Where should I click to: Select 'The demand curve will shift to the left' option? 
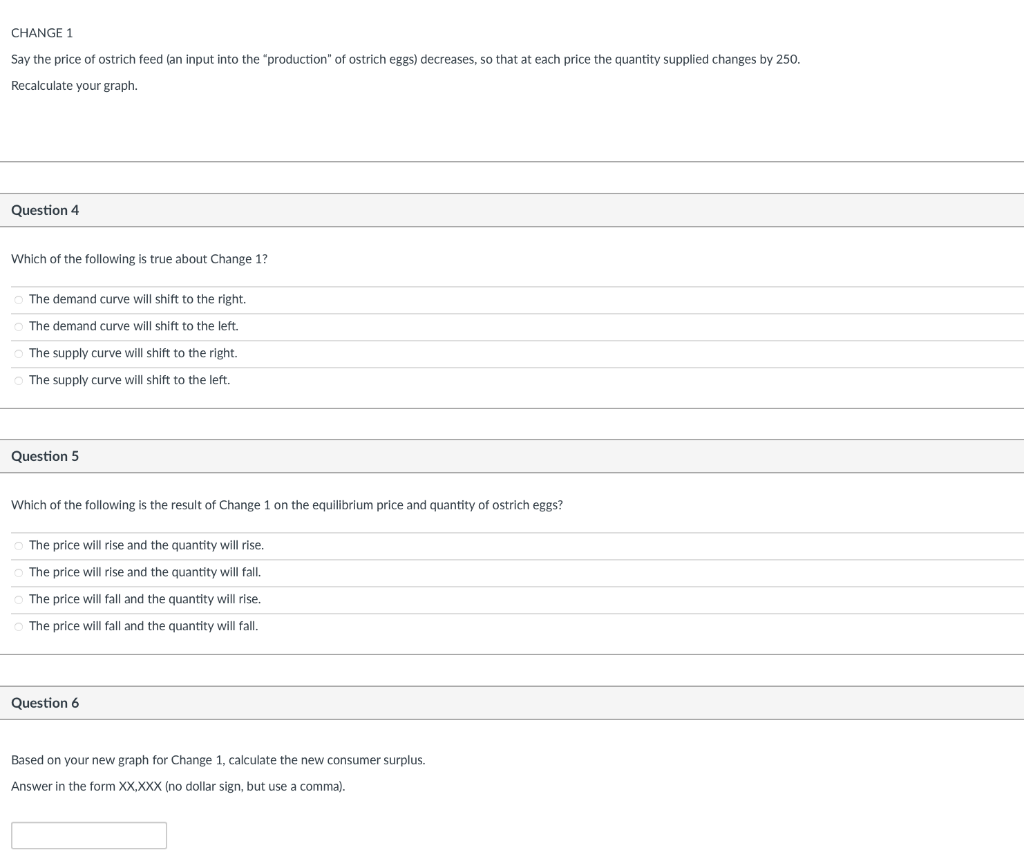[18, 327]
